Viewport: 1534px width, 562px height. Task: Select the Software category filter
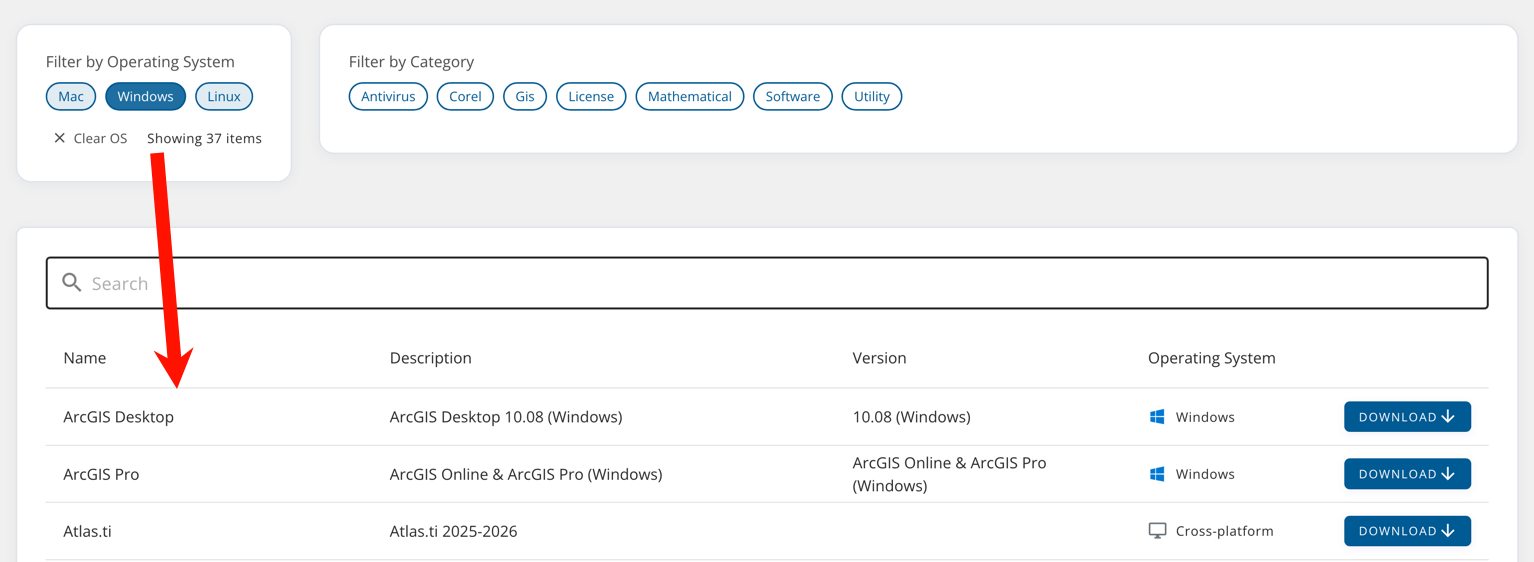[x=792, y=96]
